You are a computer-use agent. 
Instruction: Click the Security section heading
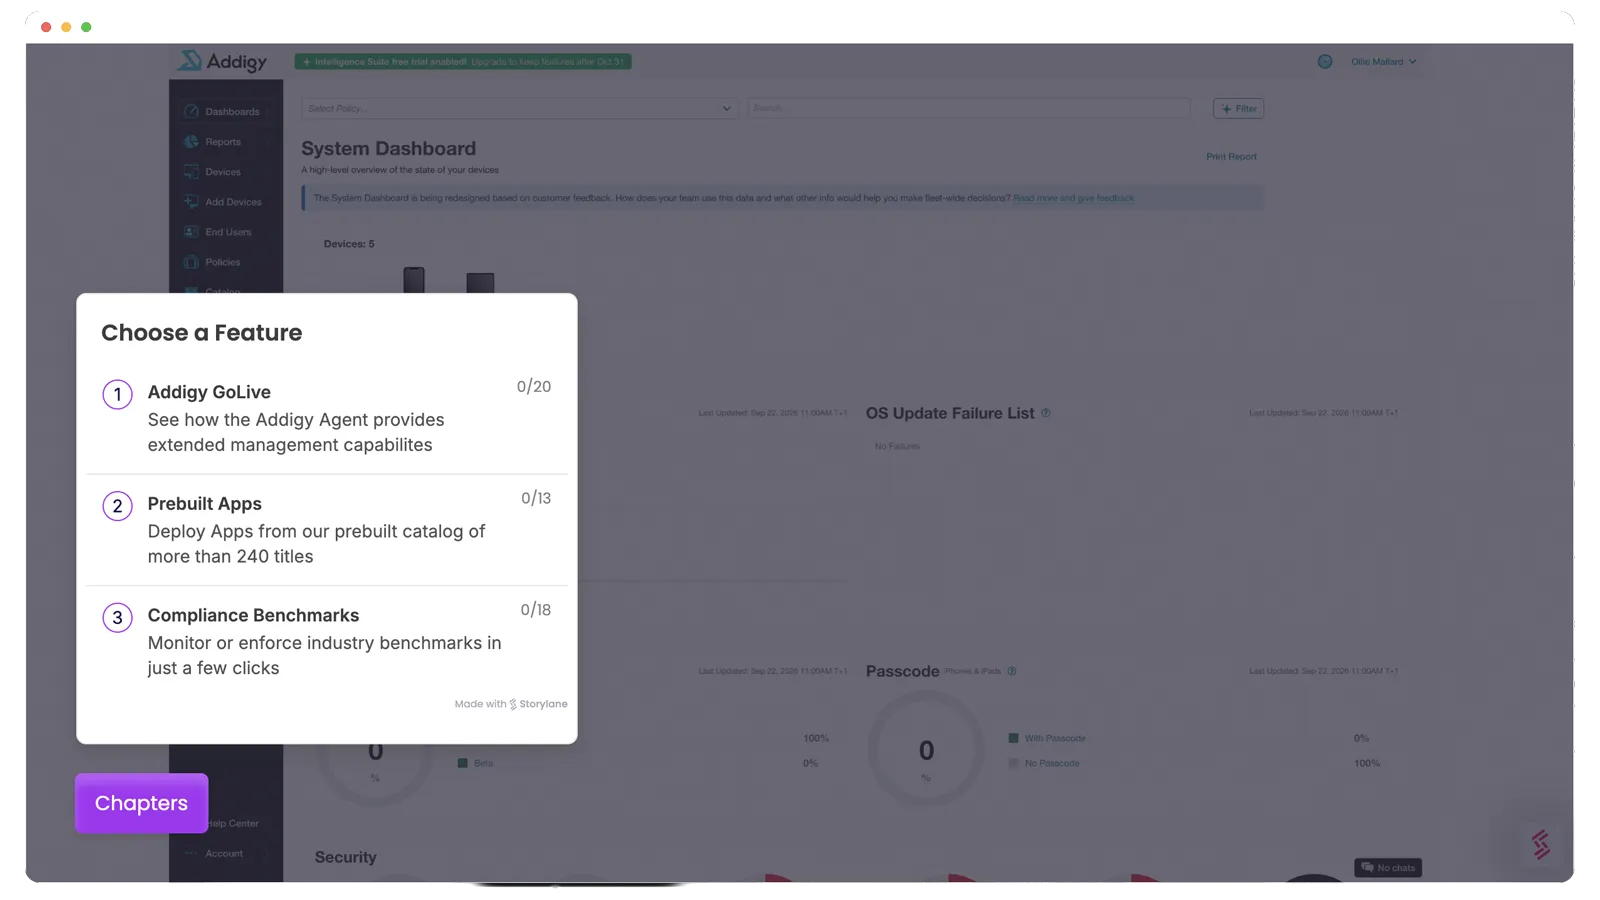[x=346, y=857]
